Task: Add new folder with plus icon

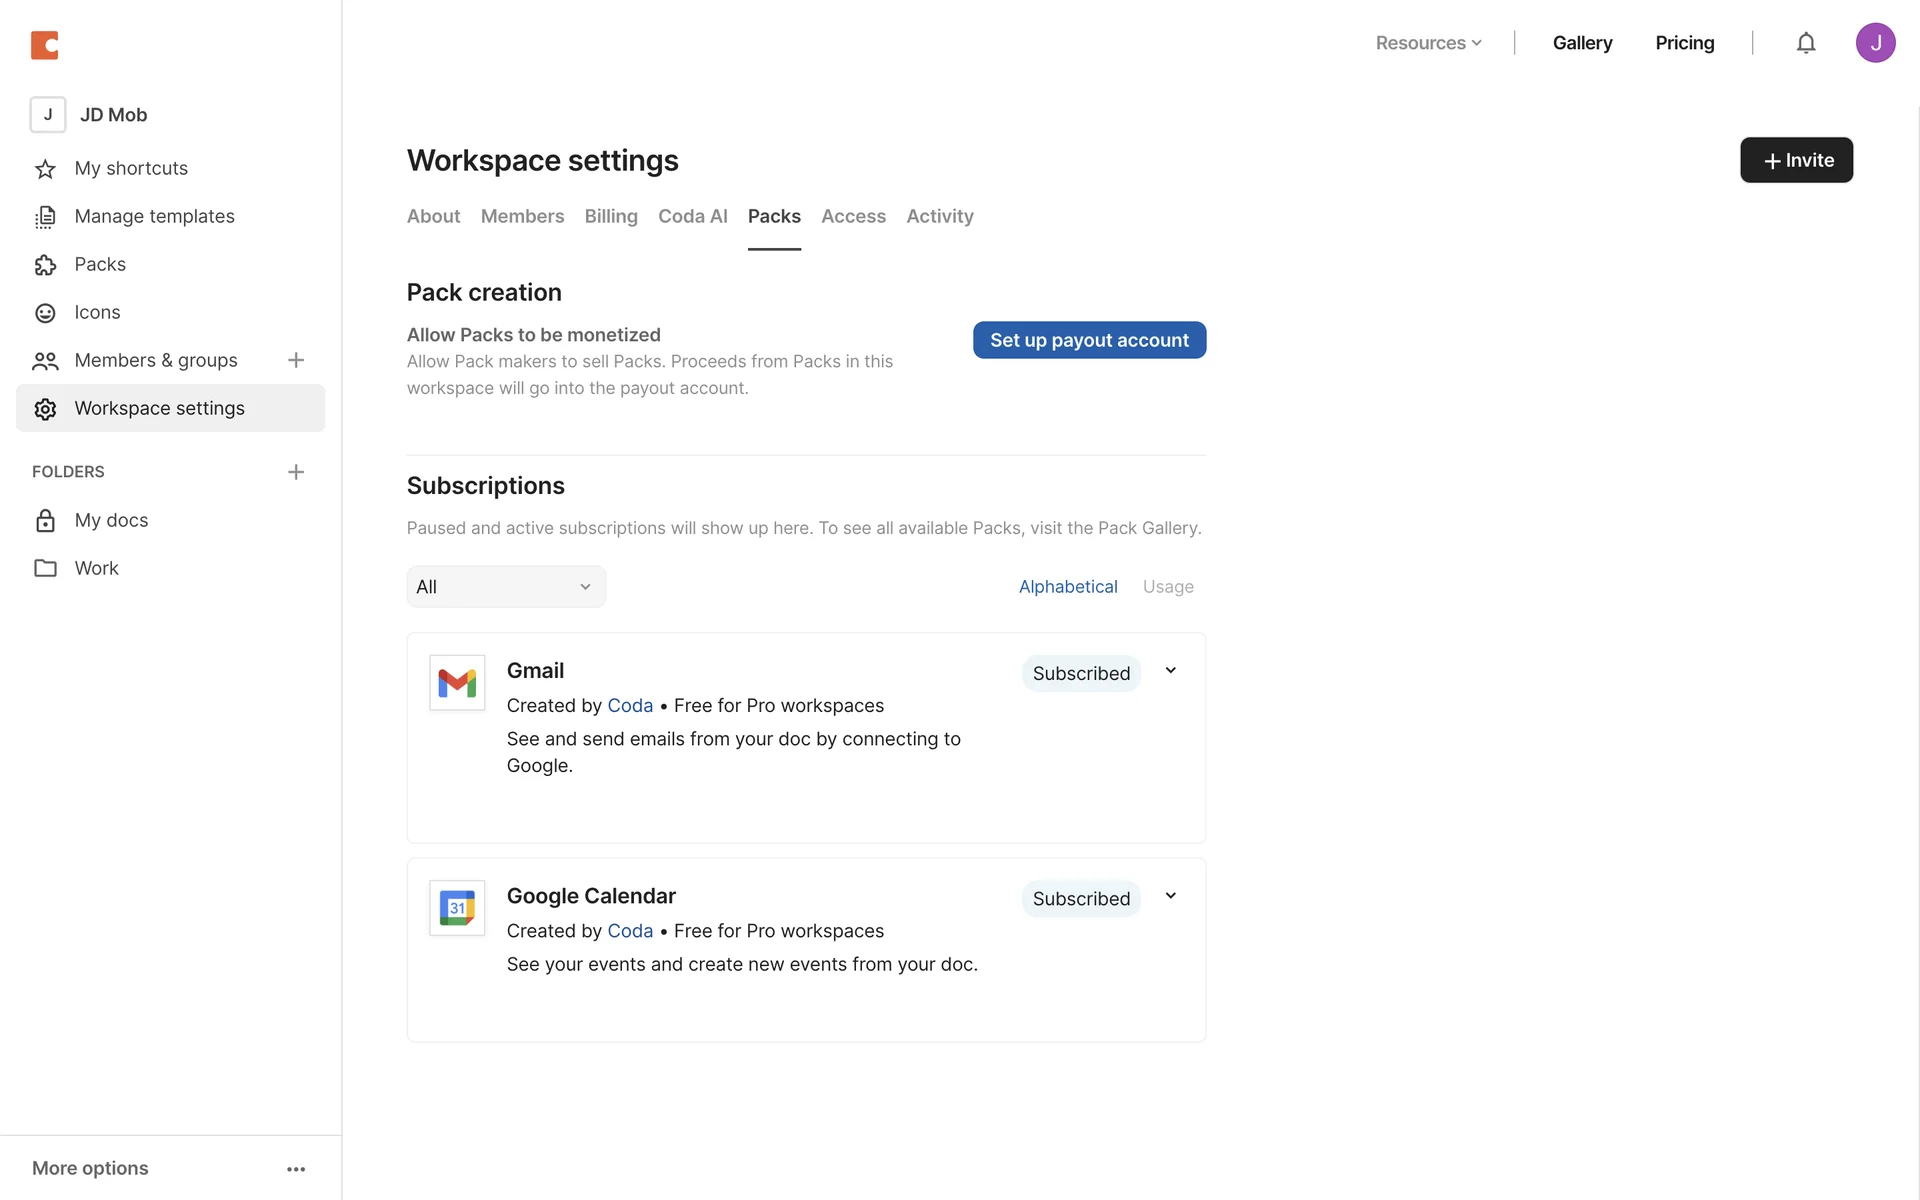Action: click(296, 472)
